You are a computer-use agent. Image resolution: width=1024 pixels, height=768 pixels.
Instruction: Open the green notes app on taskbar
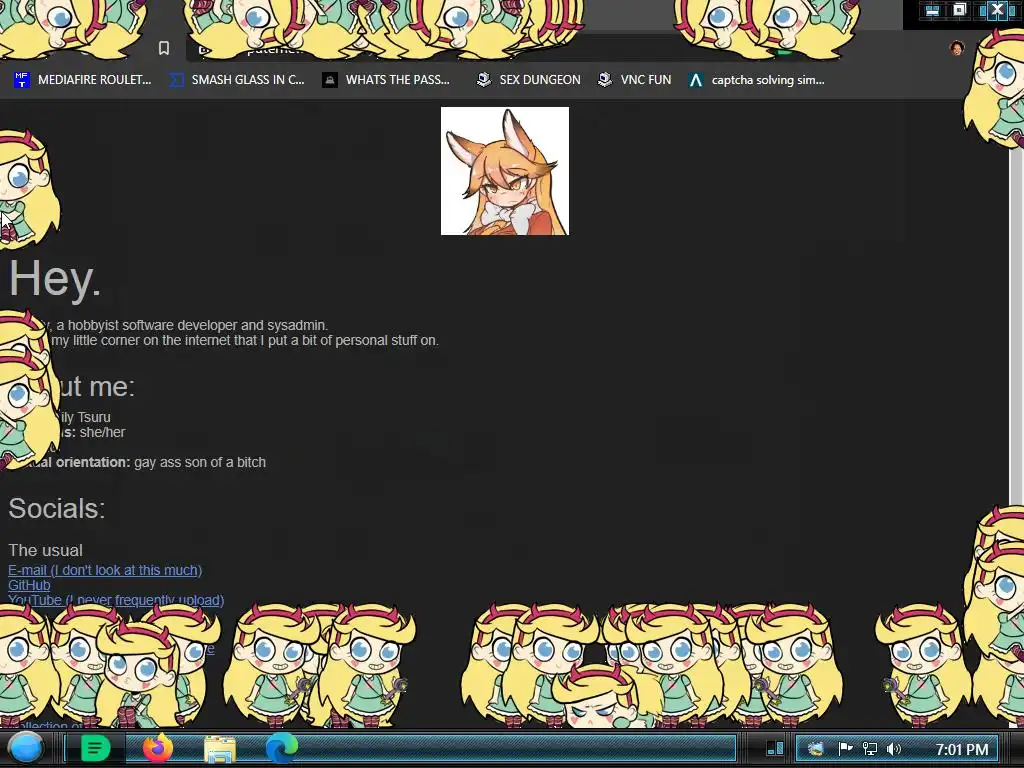pyautogui.click(x=95, y=748)
